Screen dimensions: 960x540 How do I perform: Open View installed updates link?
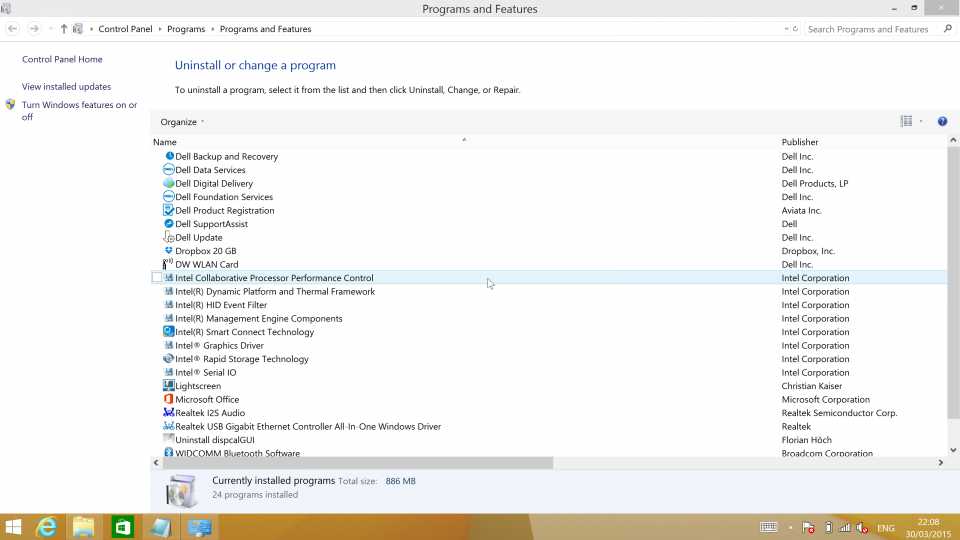point(66,87)
